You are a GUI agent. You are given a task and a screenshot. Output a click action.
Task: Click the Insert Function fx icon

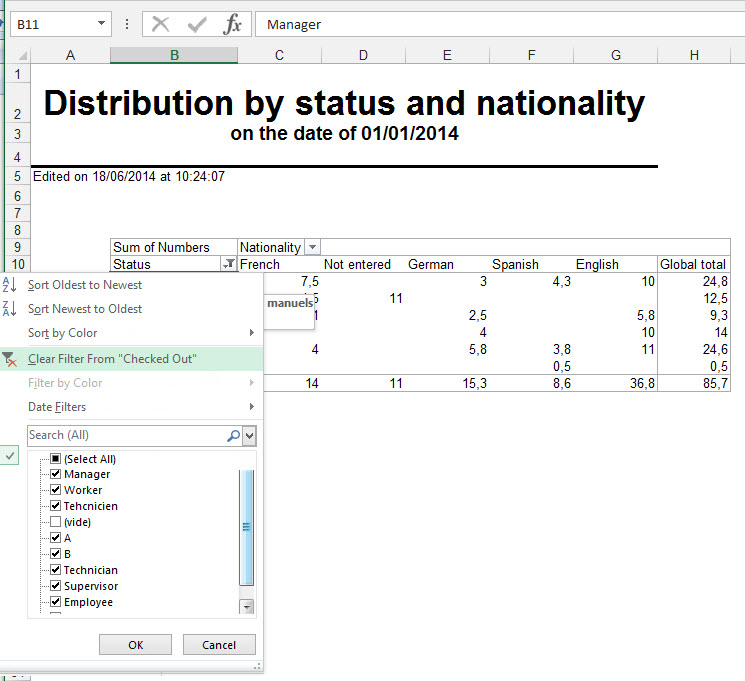click(x=232, y=25)
